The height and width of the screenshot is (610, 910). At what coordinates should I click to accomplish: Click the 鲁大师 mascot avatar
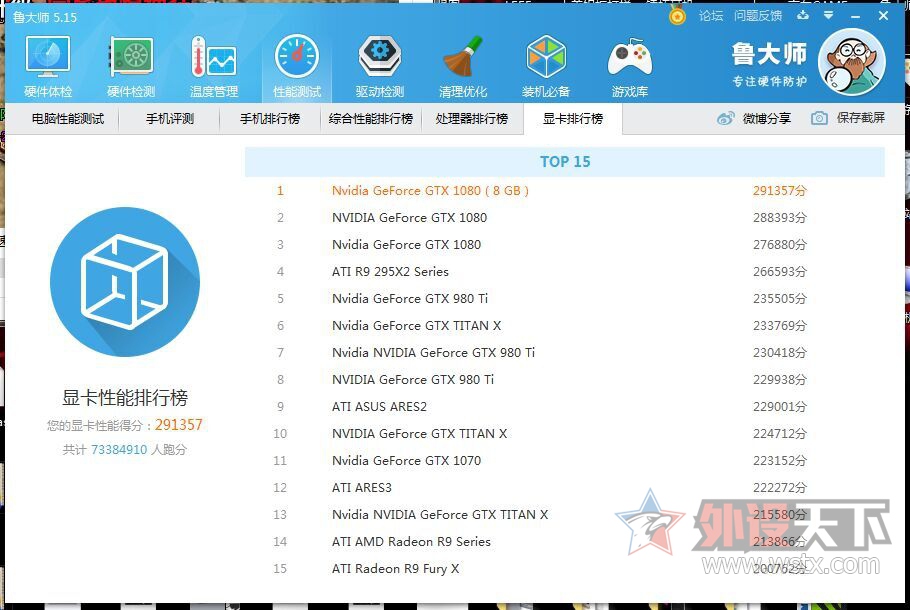851,62
